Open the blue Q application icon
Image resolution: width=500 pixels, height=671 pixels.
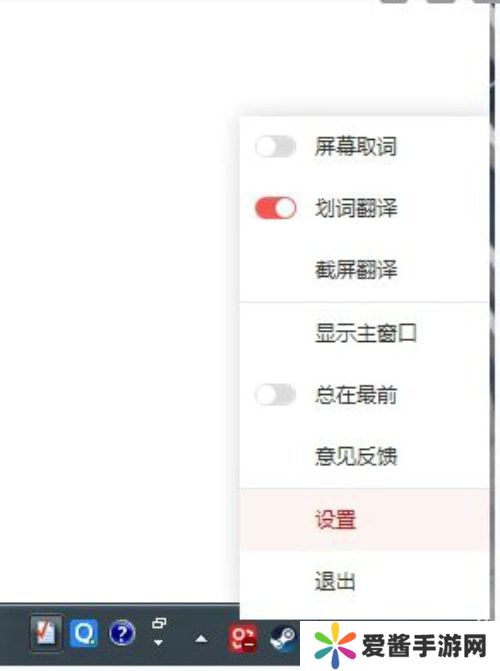[x=83, y=634]
